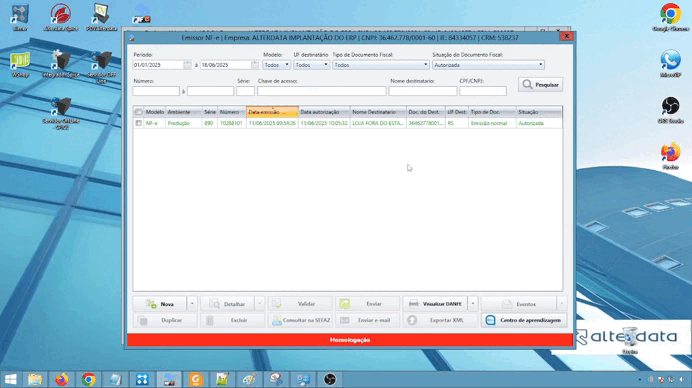The image size is (692, 388).
Task: Sort by the Data emissão column header
Action: click(272, 112)
